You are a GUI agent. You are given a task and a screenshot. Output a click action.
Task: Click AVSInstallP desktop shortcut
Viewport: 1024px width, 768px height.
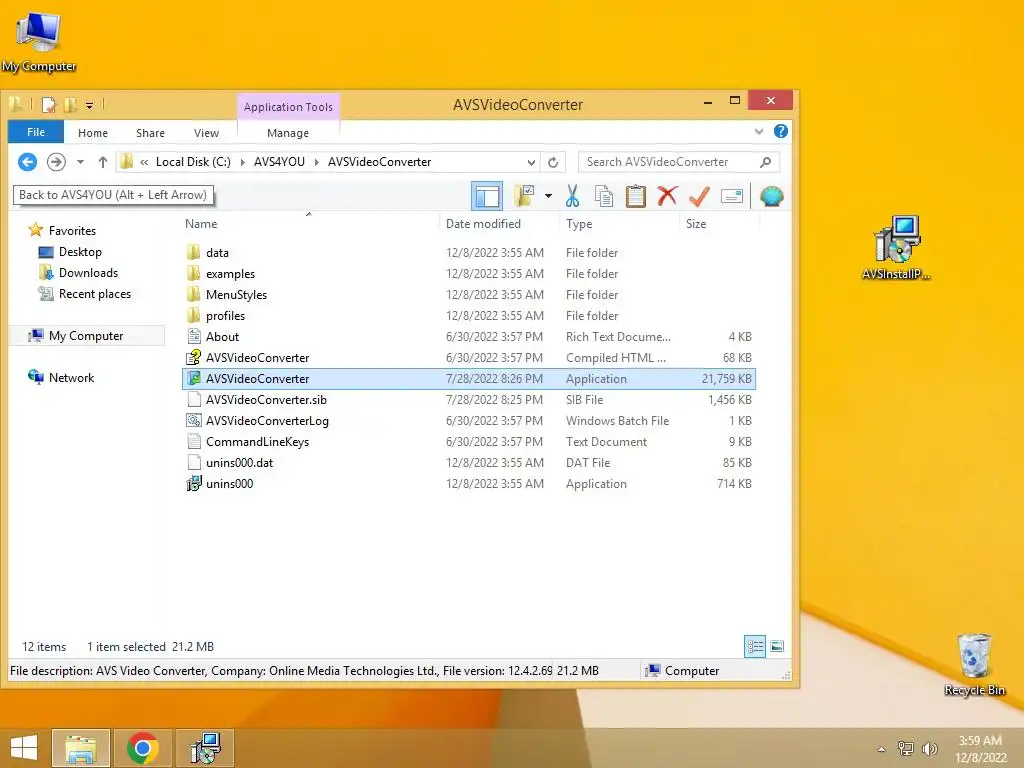point(896,248)
